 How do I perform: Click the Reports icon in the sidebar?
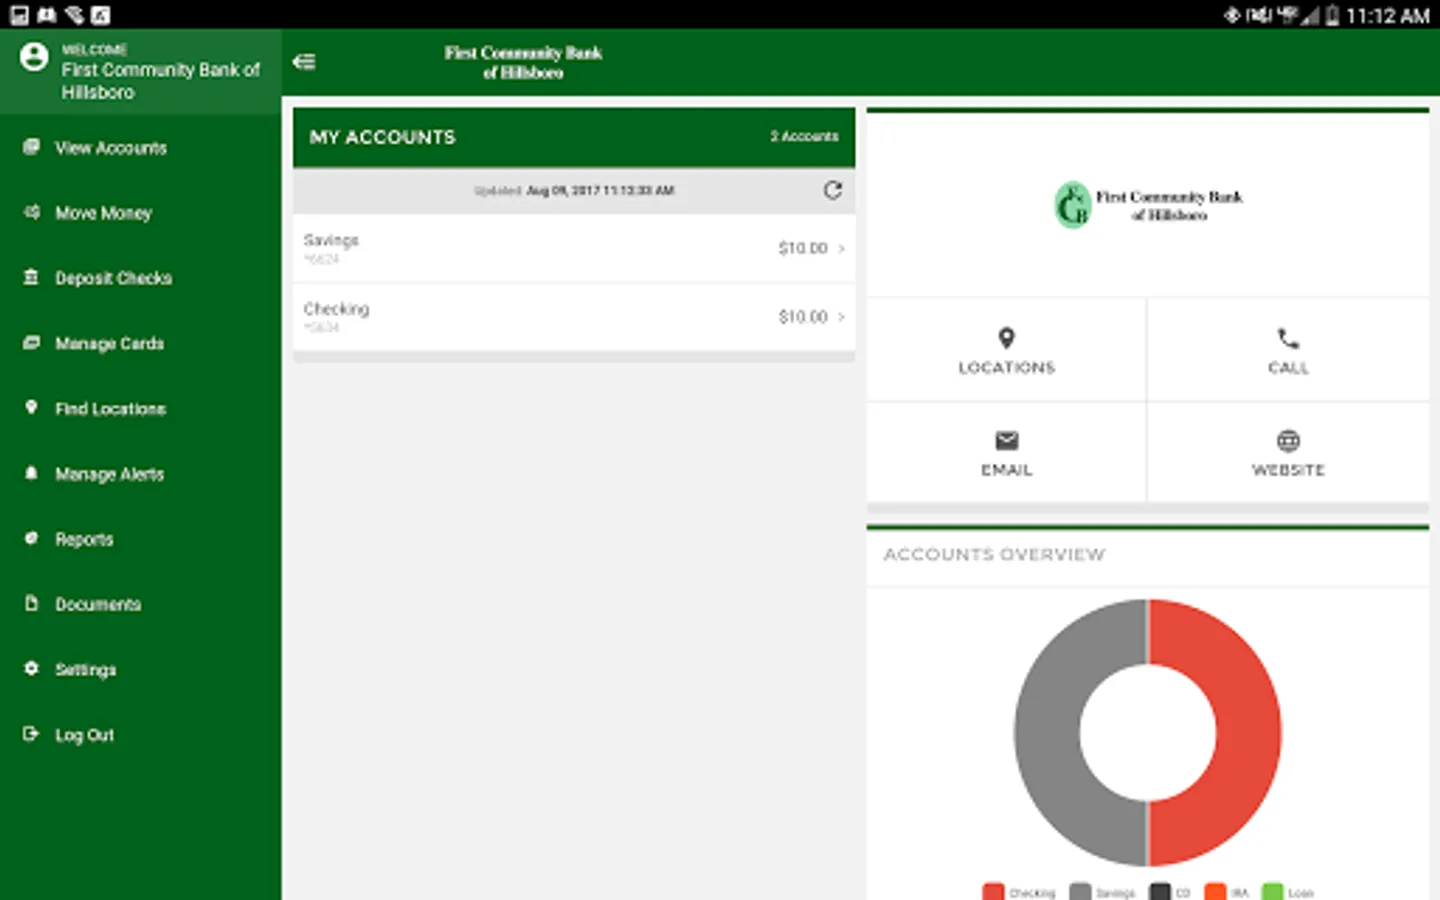(31, 538)
